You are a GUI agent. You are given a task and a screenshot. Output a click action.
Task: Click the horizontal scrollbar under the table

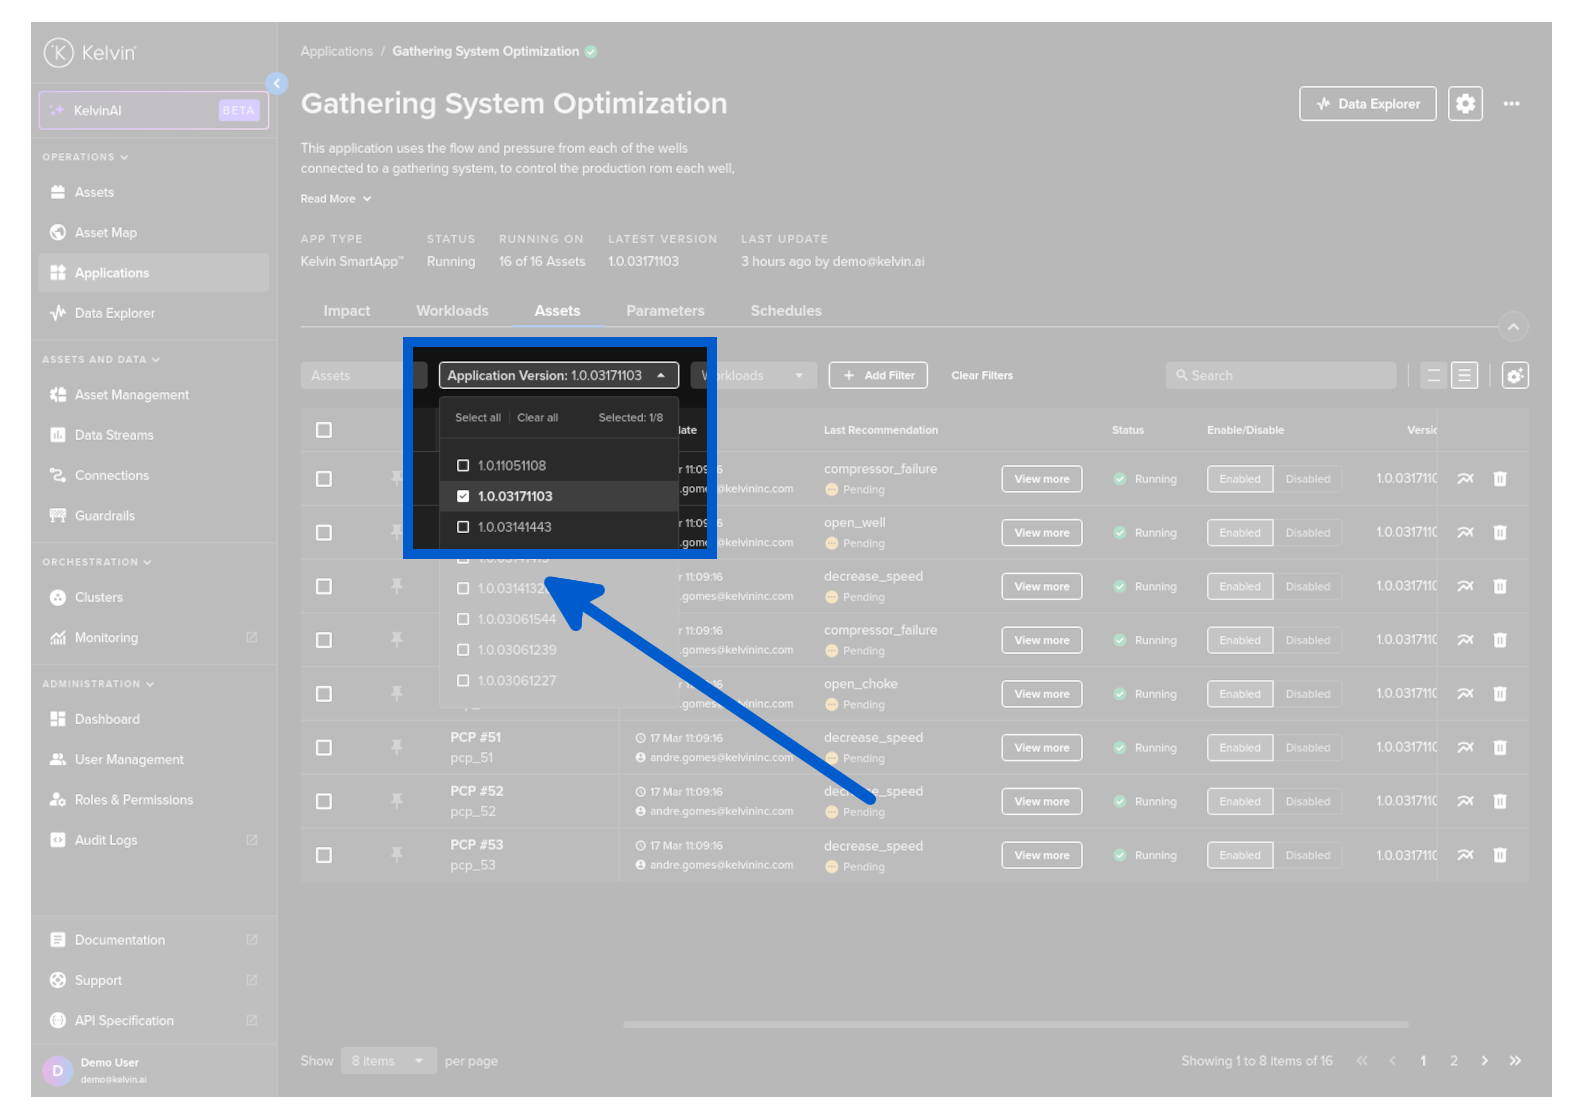[1015, 1024]
